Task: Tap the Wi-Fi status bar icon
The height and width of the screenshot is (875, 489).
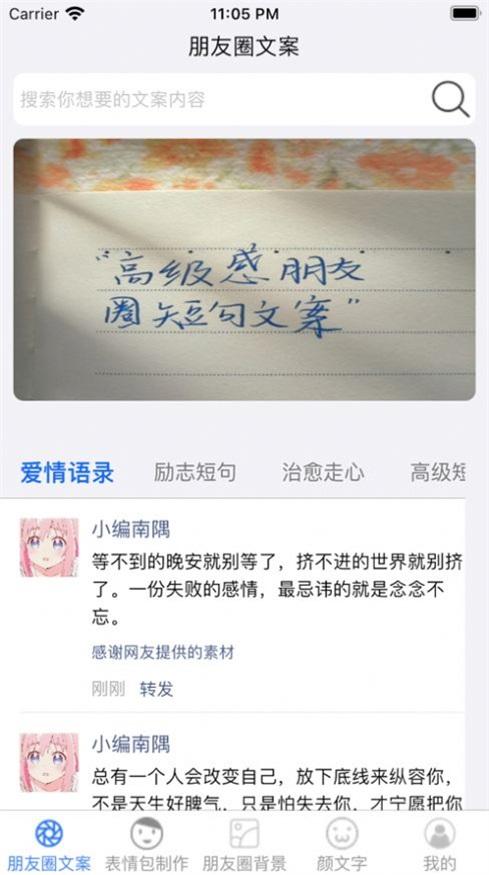Action: (x=75, y=14)
